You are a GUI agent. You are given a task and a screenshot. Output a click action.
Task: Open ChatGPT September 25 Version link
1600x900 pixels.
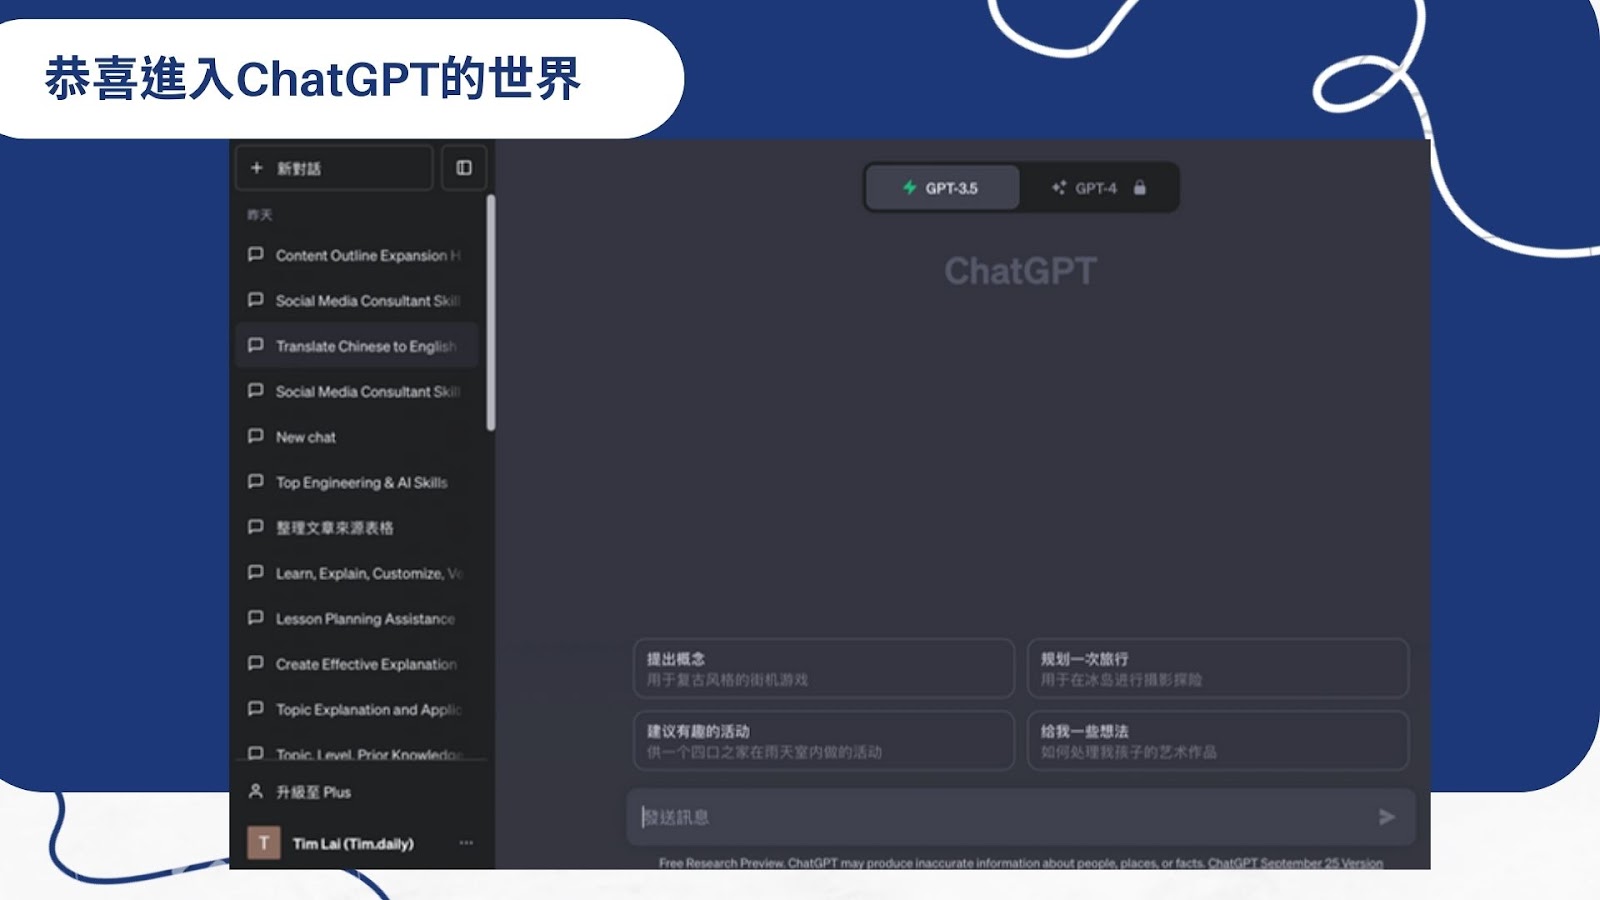(x=1295, y=863)
